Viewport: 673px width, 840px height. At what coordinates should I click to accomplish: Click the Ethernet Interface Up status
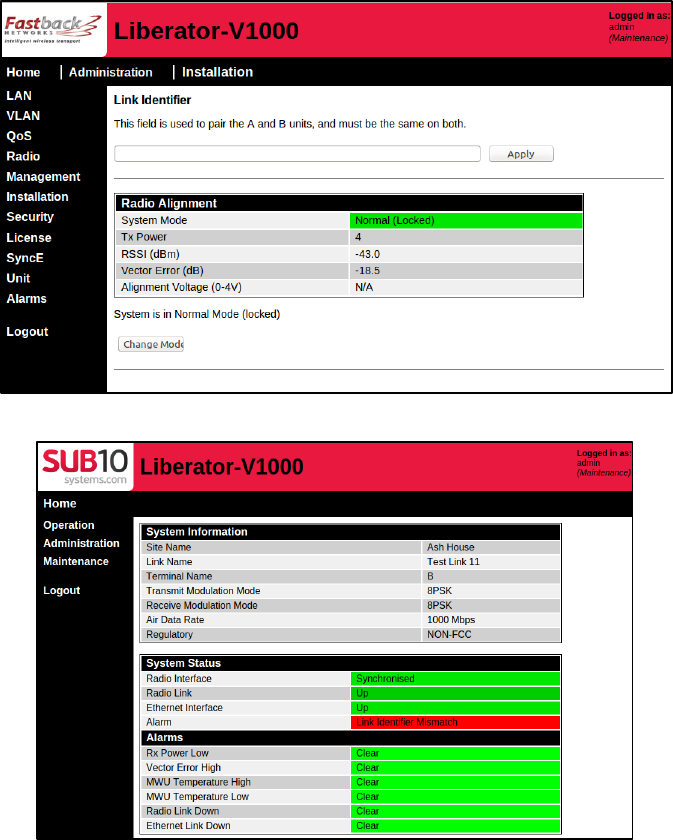[x=455, y=707]
